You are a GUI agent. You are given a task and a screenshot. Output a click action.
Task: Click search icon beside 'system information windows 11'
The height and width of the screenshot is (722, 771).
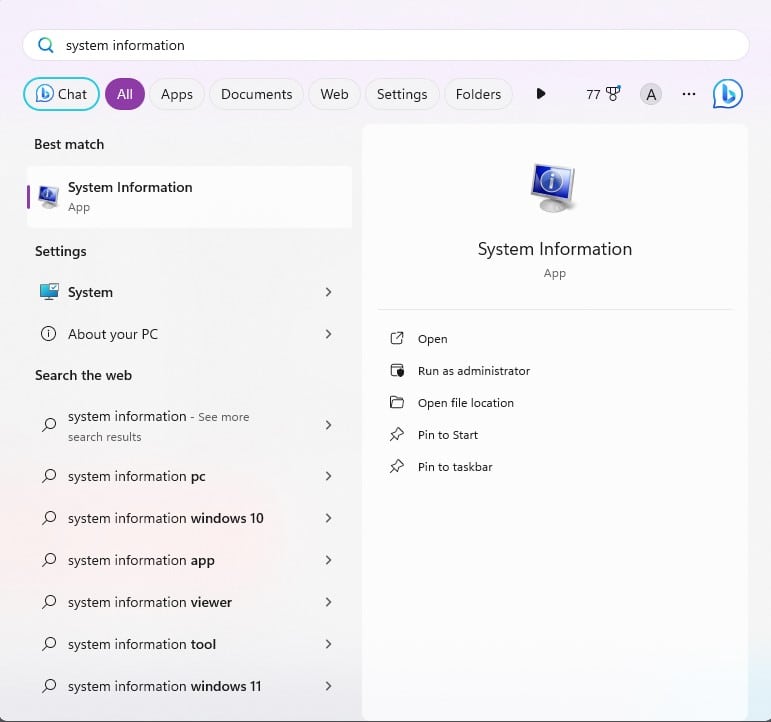pyautogui.click(x=49, y=686)
